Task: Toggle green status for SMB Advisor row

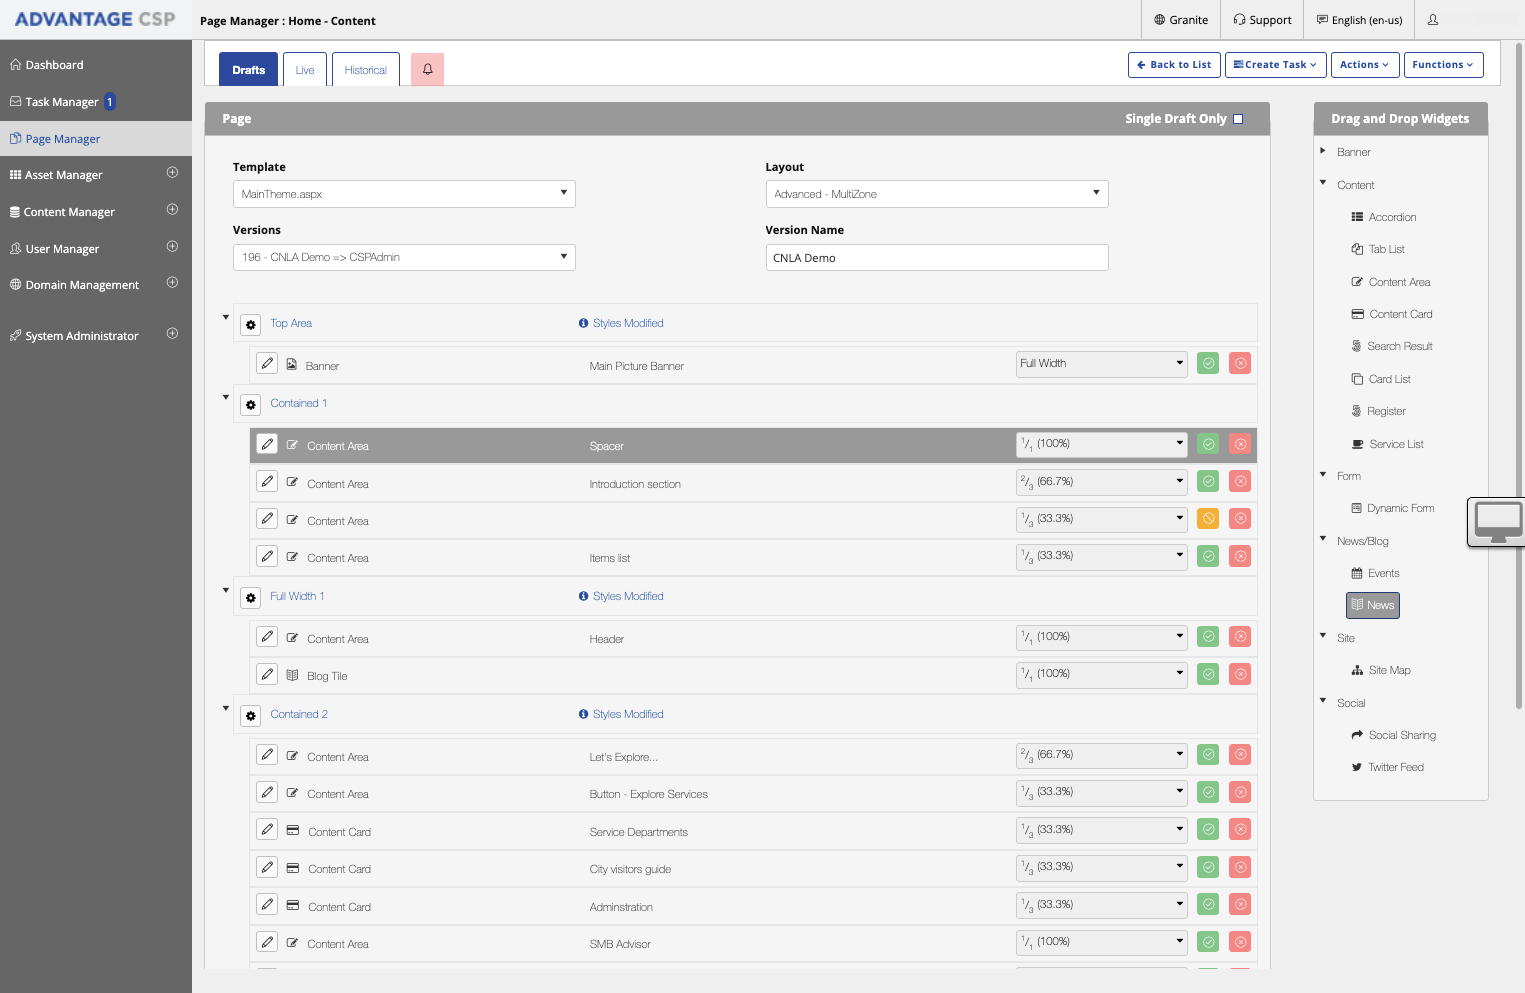Action: point(1209,942)
